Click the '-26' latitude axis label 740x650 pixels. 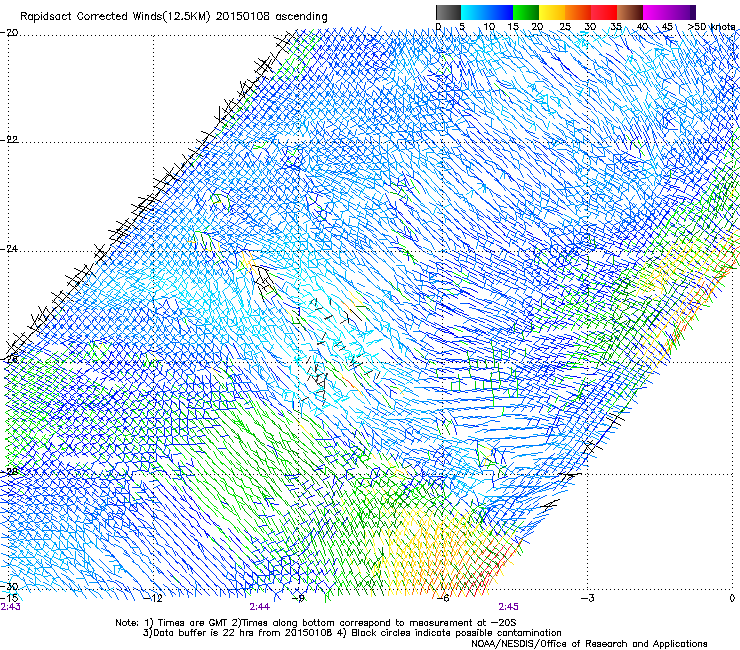[9, 360]
